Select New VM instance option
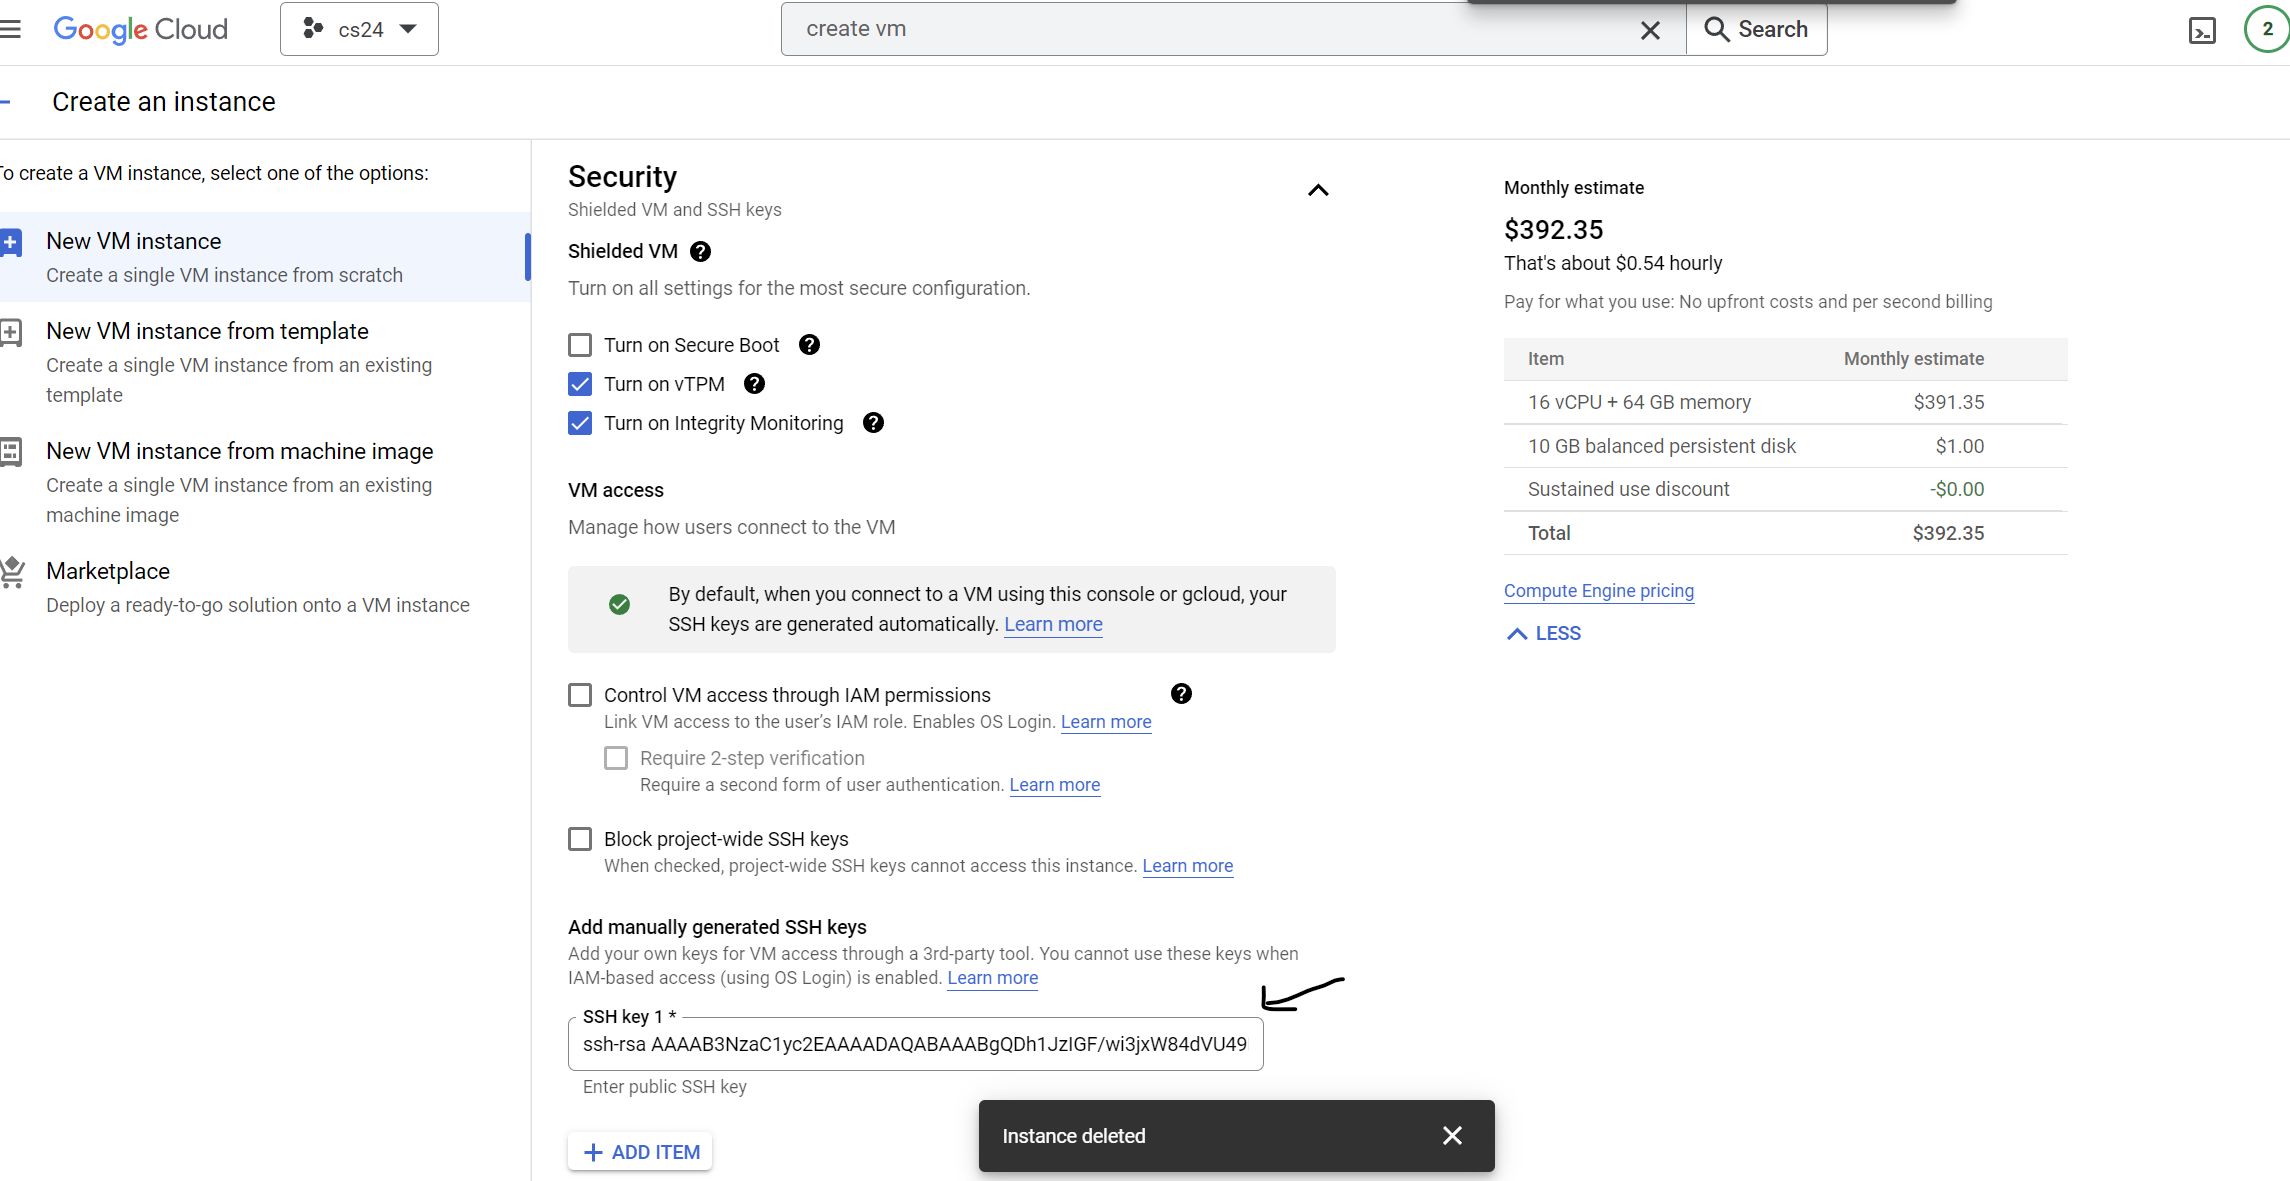 click(265, 257)
